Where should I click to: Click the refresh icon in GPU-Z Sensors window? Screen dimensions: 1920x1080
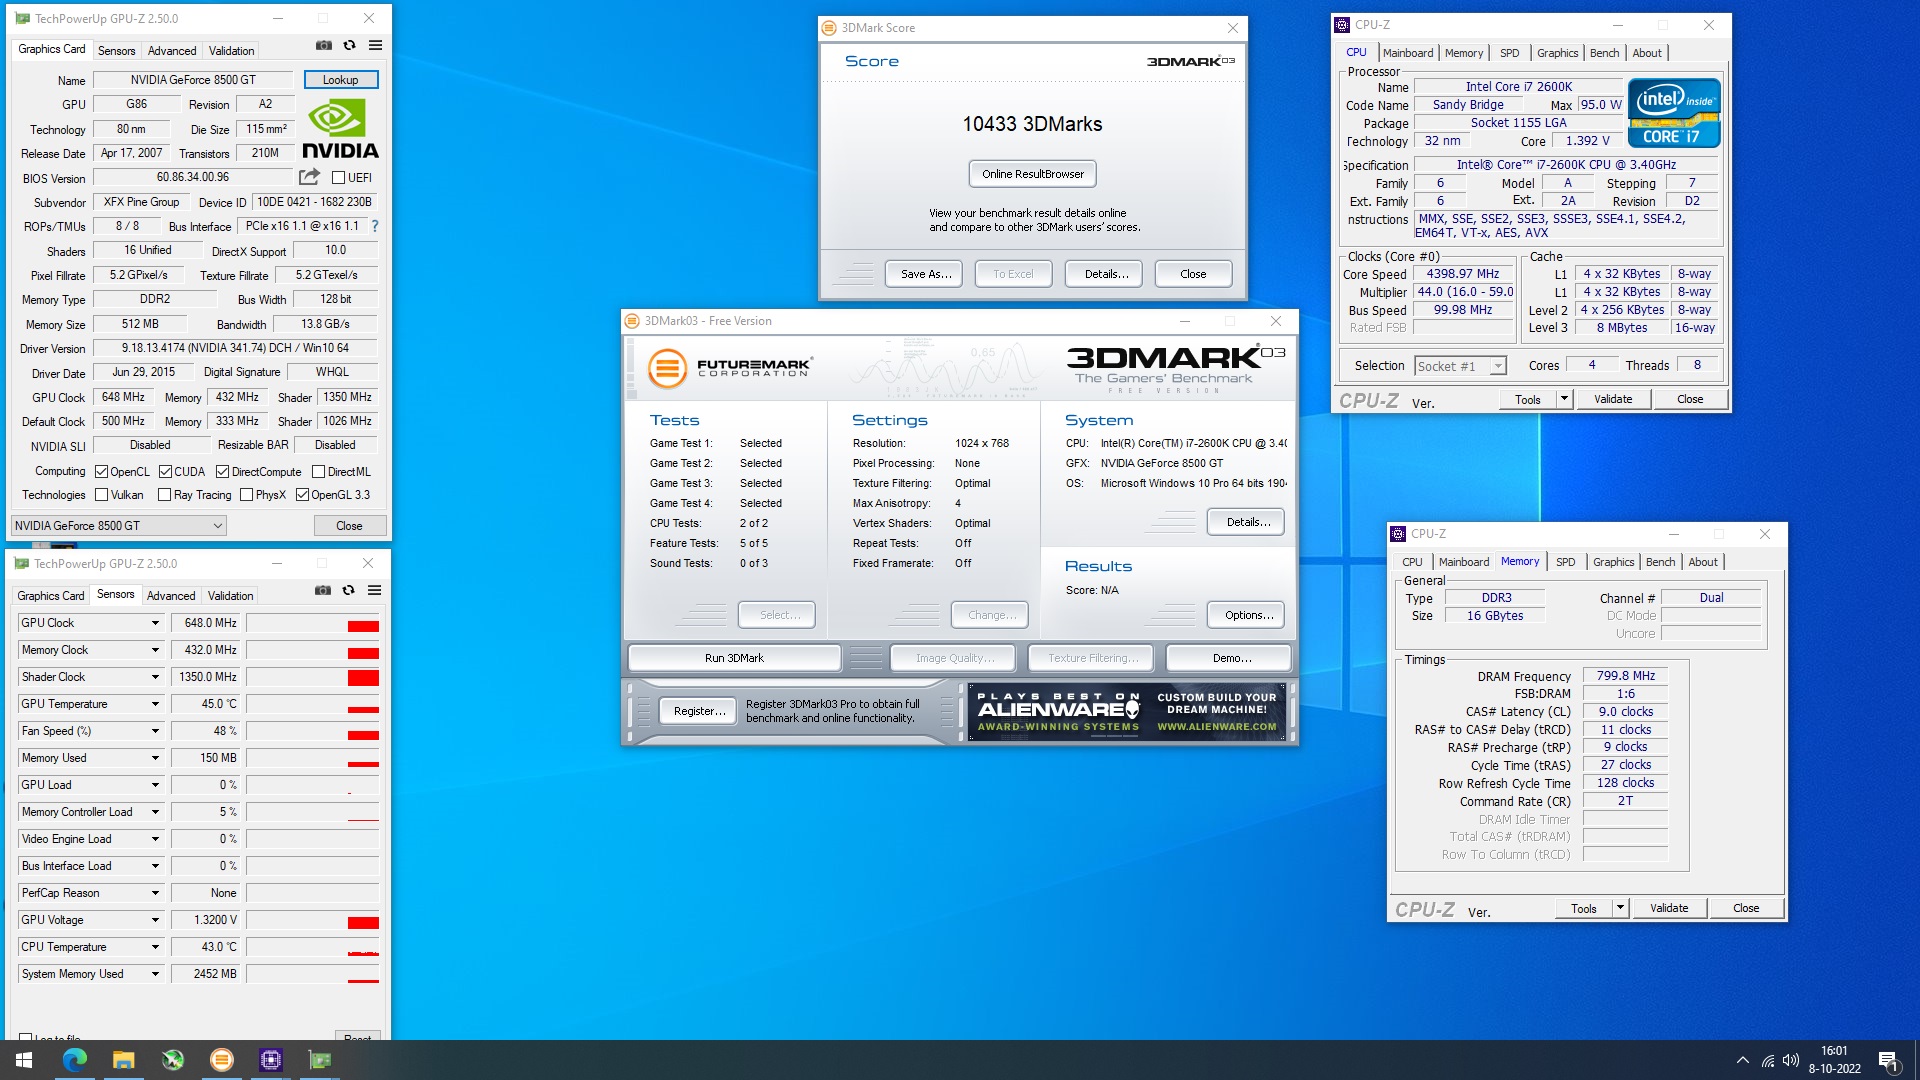click(348, 590)
